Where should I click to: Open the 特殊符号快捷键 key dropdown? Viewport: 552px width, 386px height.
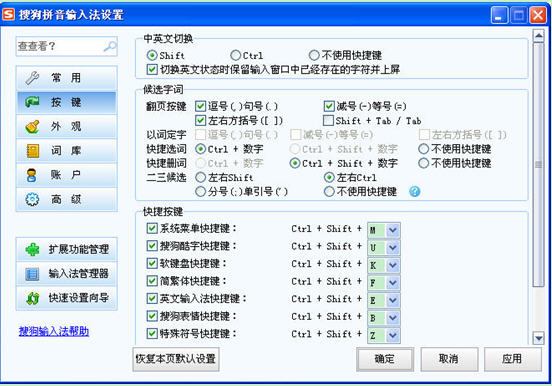(x=393, y=335)
